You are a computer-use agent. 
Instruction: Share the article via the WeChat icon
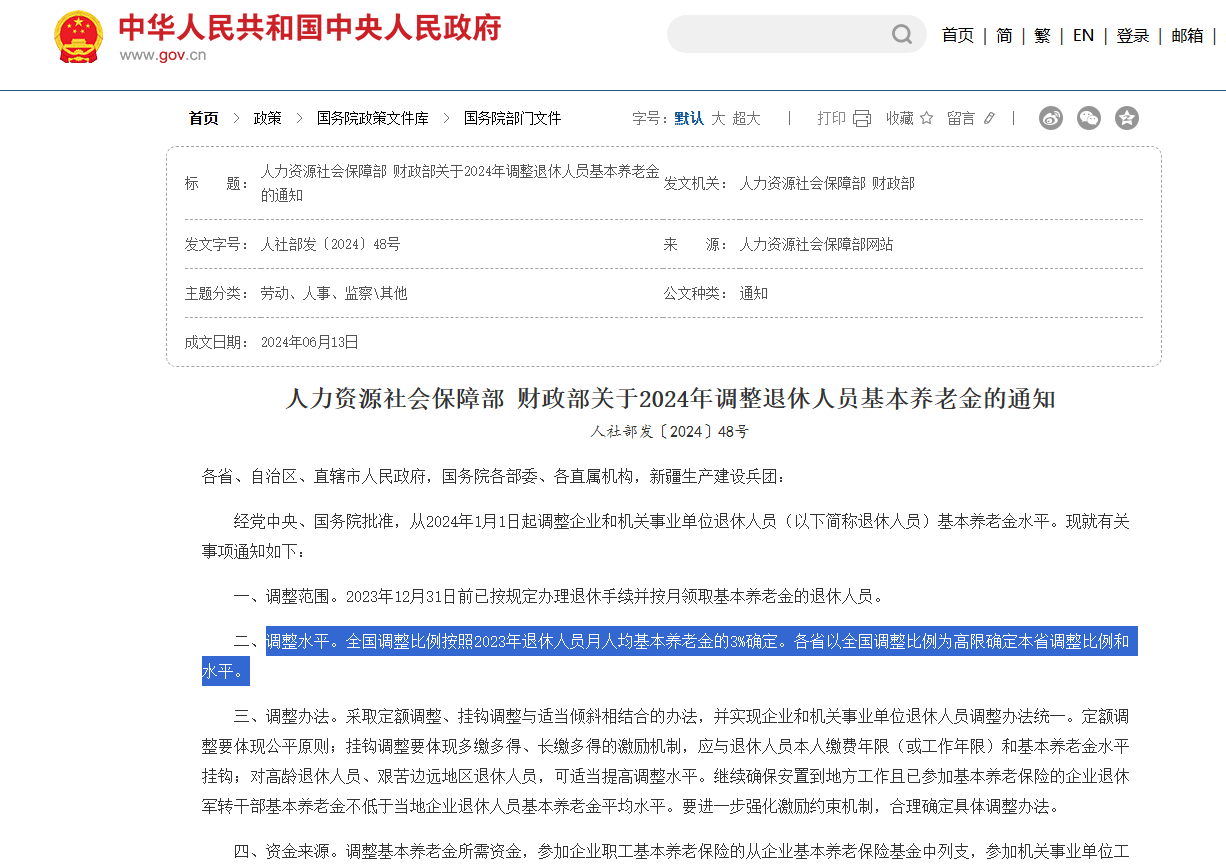point(1088,117)
